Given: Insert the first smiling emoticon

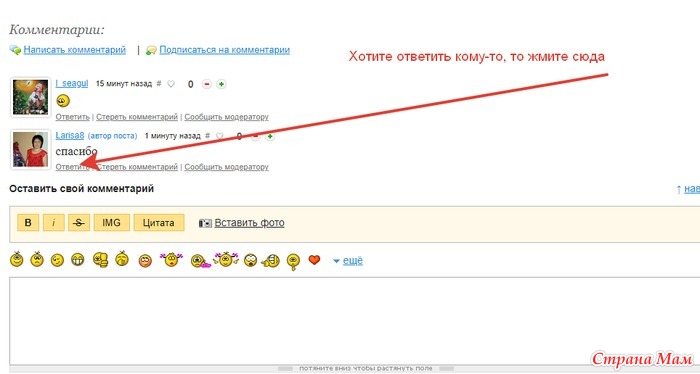Looking at the screenshot, I should pos(17,259).
